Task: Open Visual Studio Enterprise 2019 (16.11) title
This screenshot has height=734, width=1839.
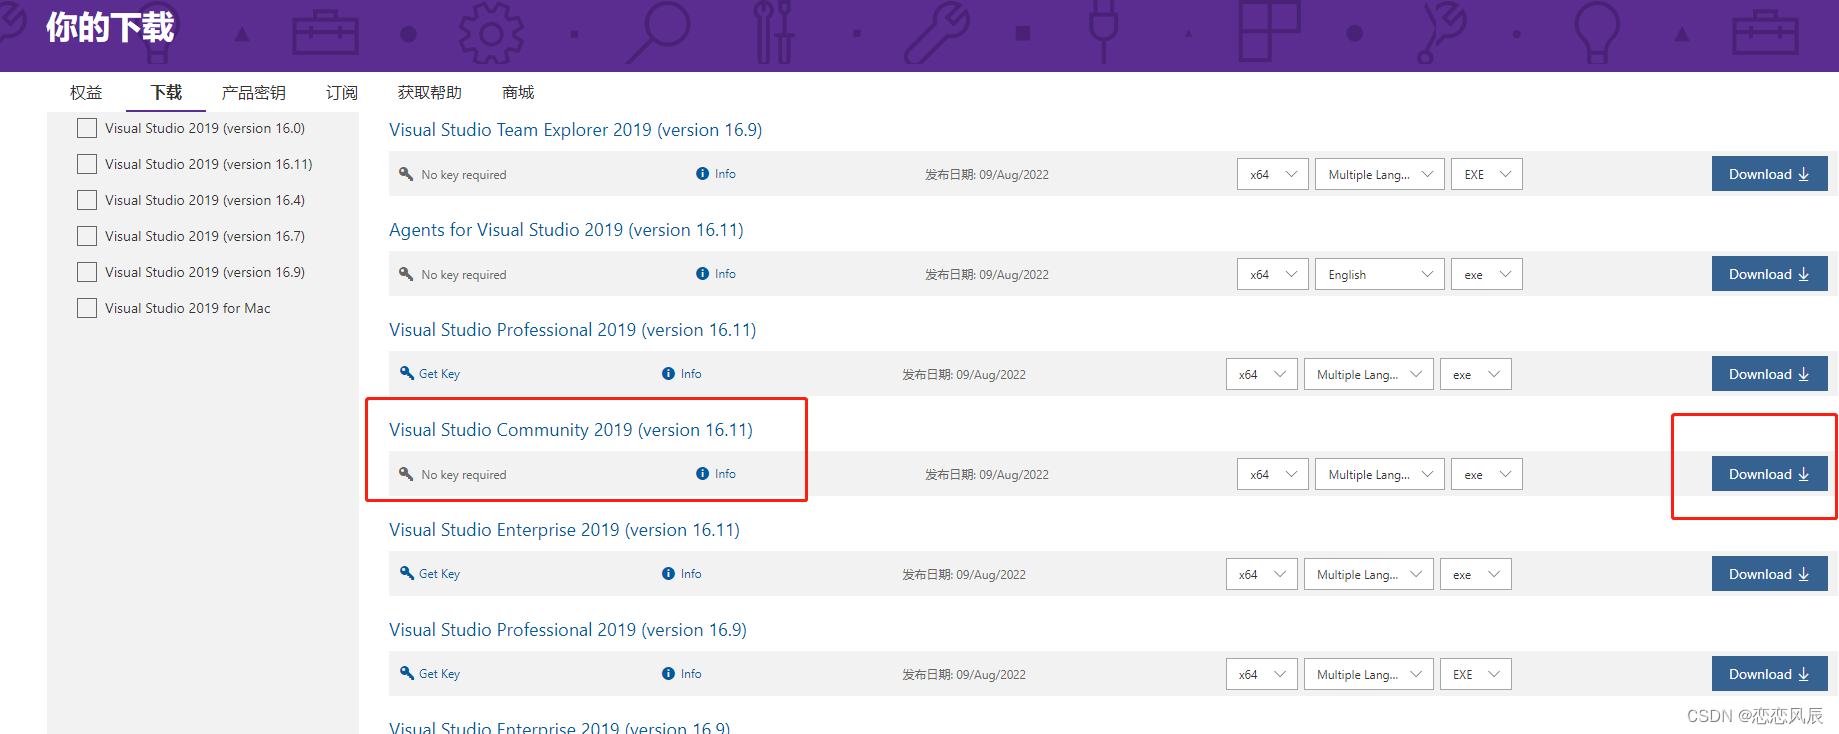Action: 565,530
